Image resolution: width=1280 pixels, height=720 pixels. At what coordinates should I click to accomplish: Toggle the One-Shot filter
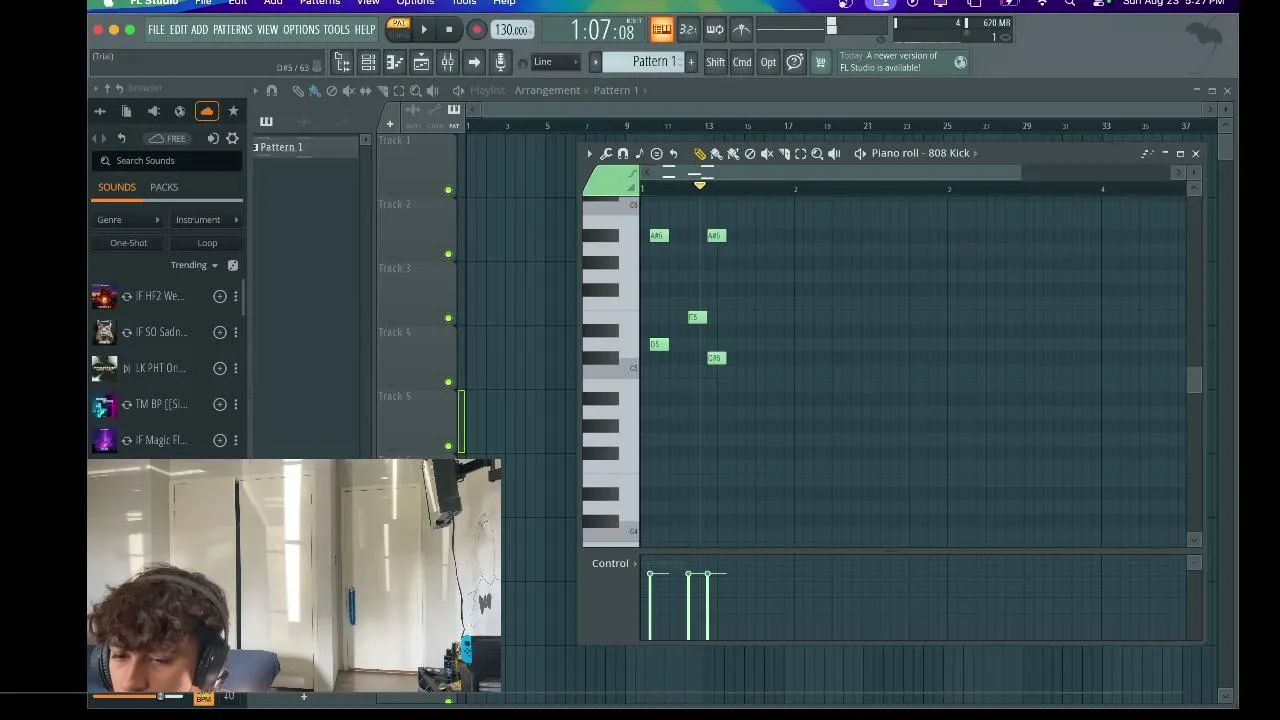[x=129, y=243]
